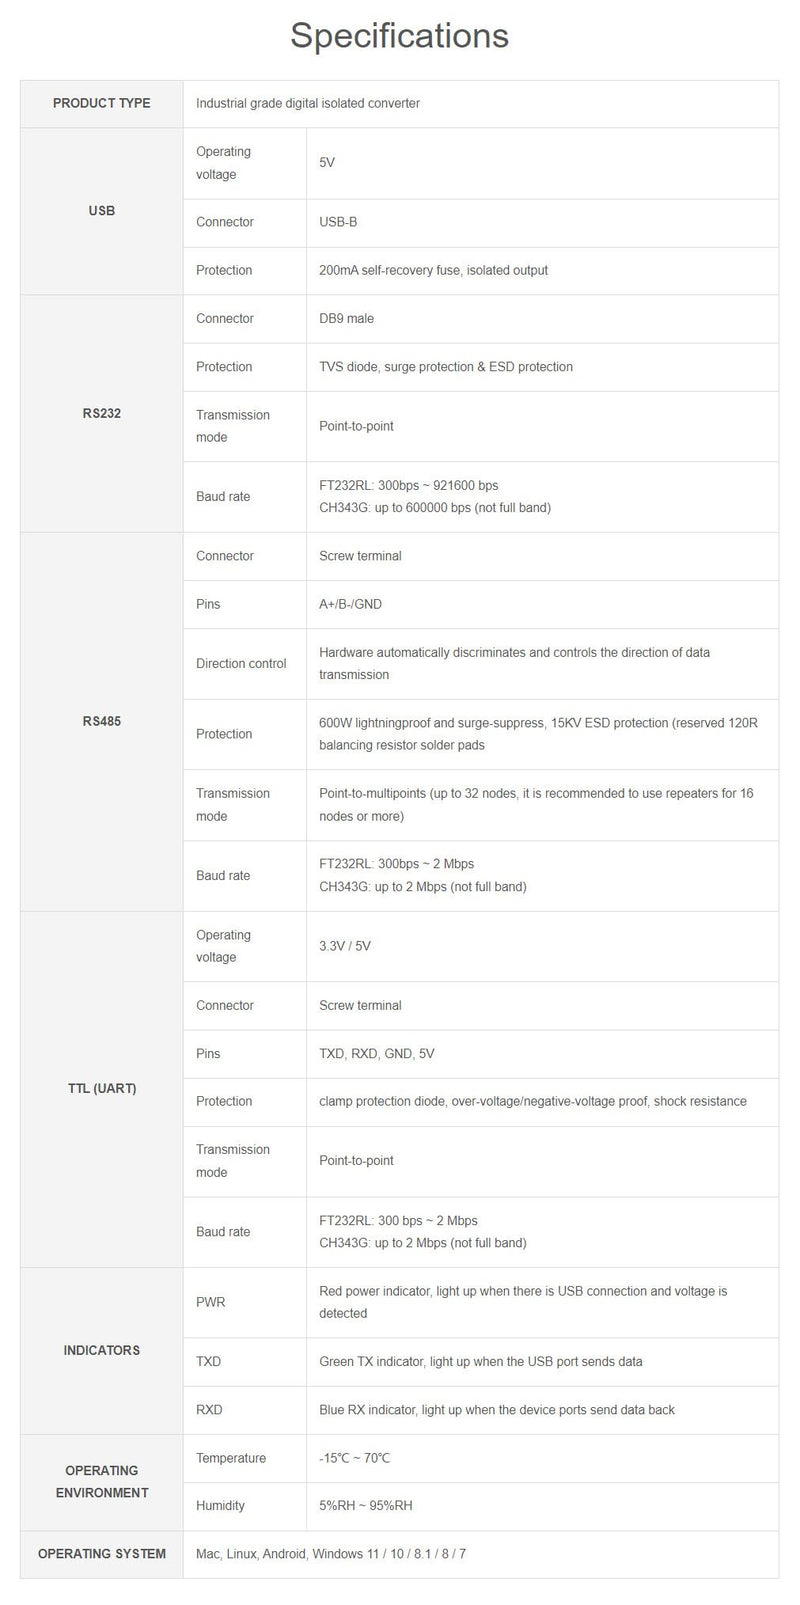Select the TTL (UART) header cell
The height and width of the screenshot is (1605, 800).
pos(102,1089)
